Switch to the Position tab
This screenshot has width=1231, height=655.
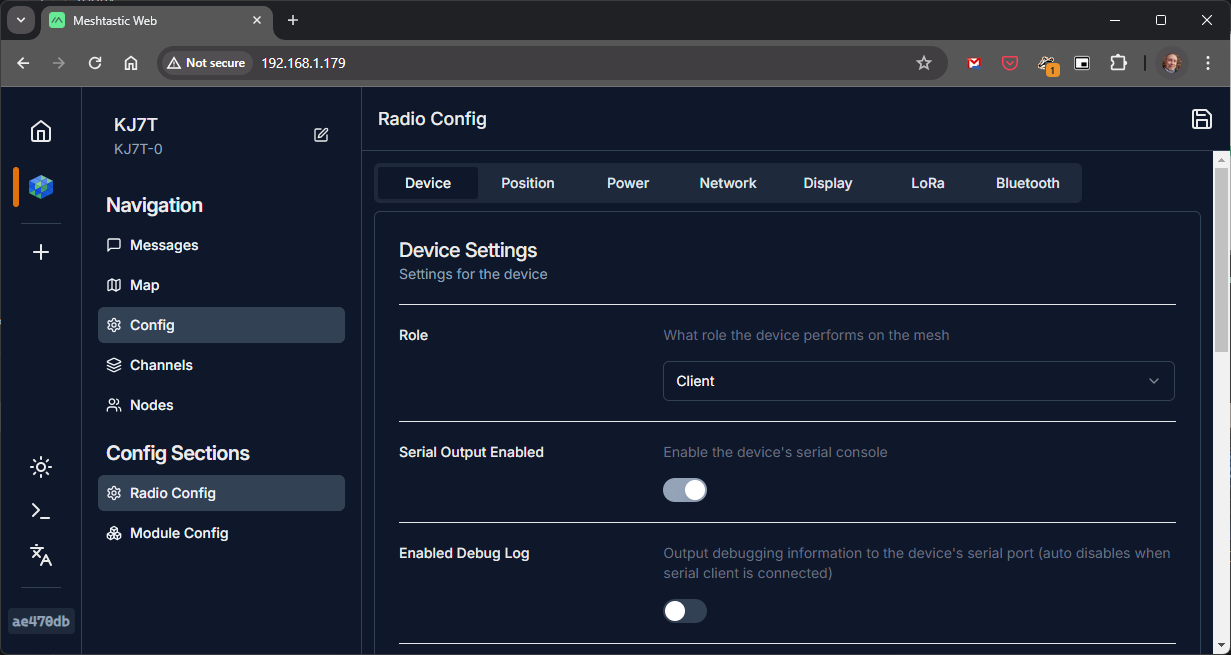(x=528, y=183)
